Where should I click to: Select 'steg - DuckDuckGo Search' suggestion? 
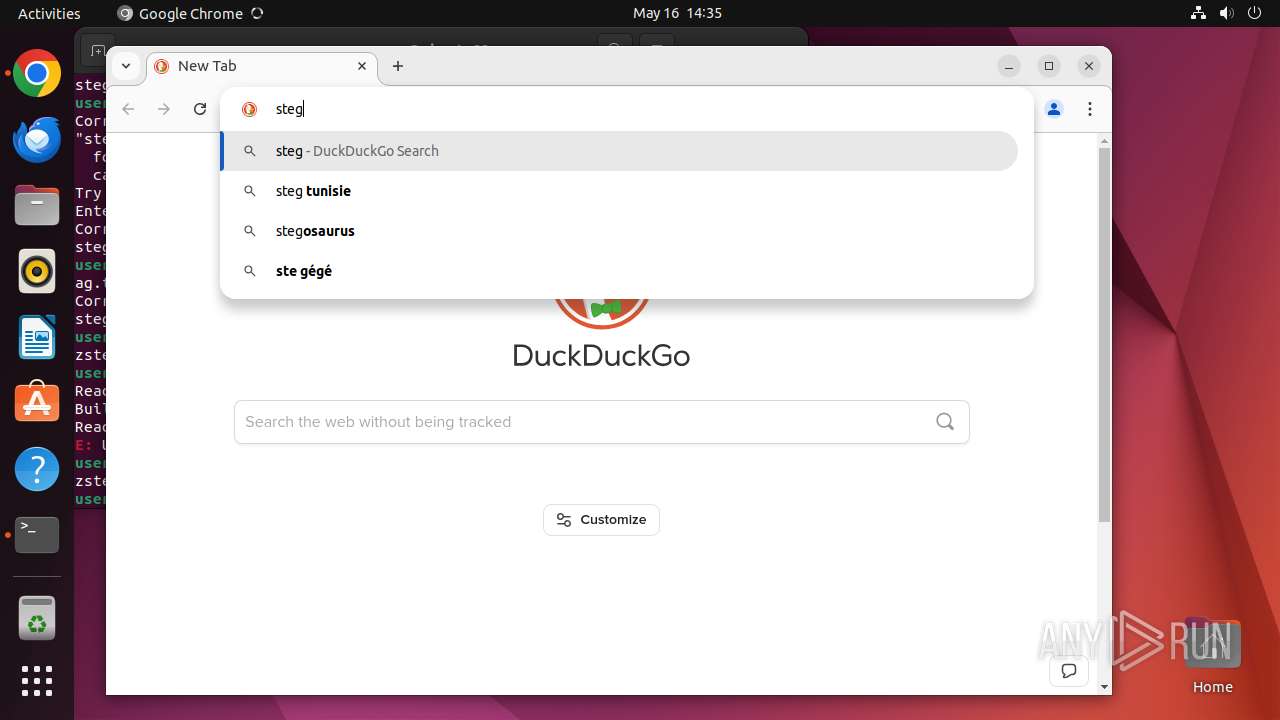pyautogui.click(x=619, y=151)
